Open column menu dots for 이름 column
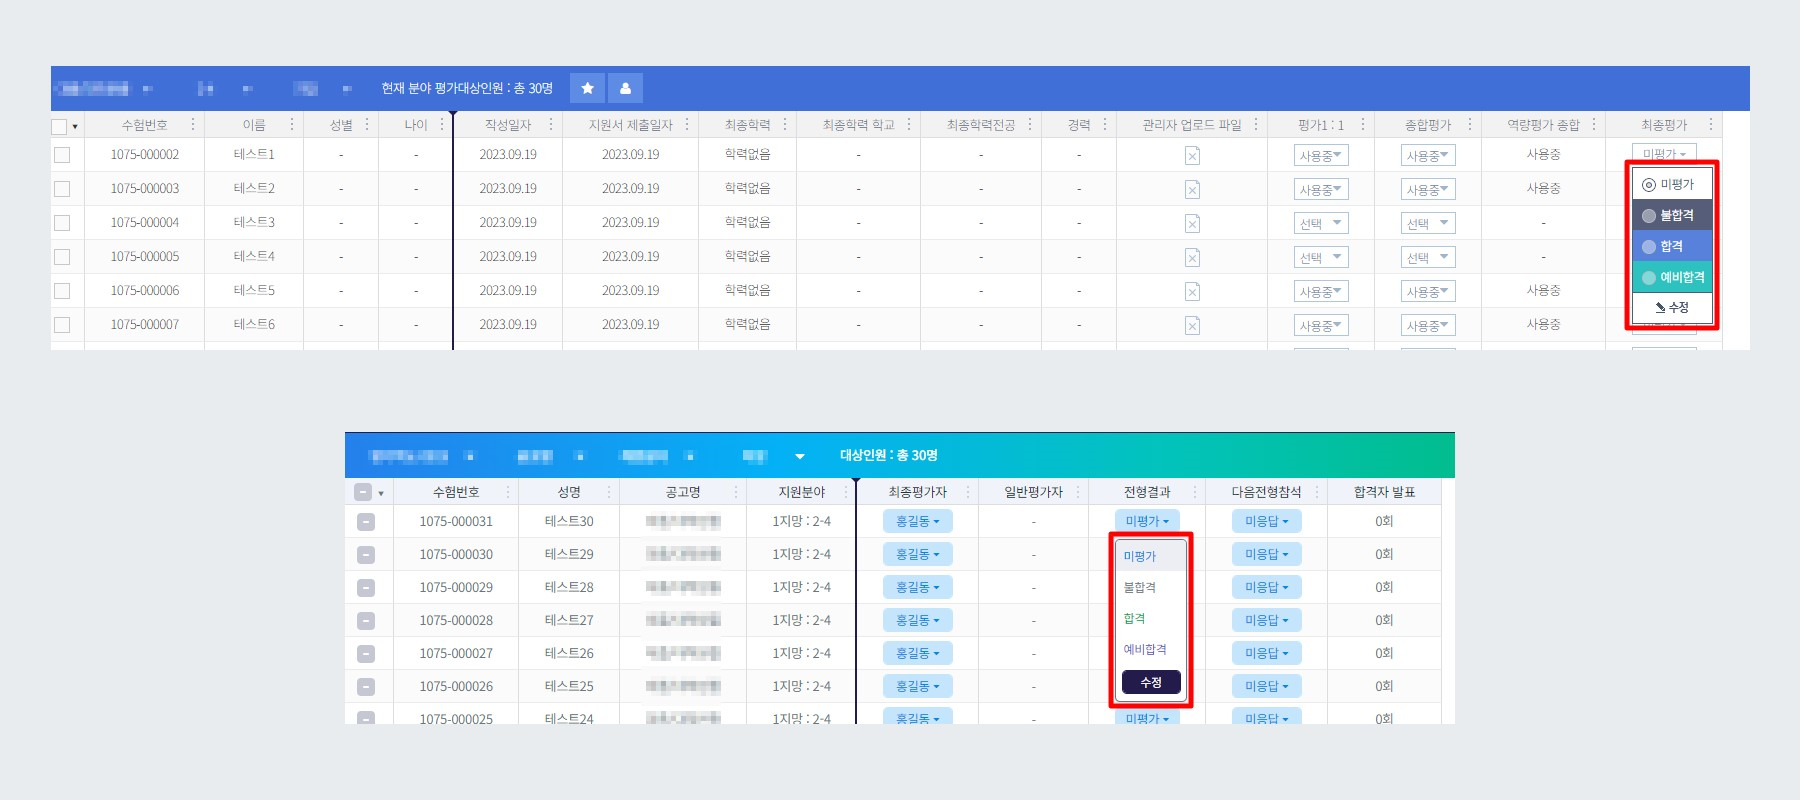 [x=292, y=124]
